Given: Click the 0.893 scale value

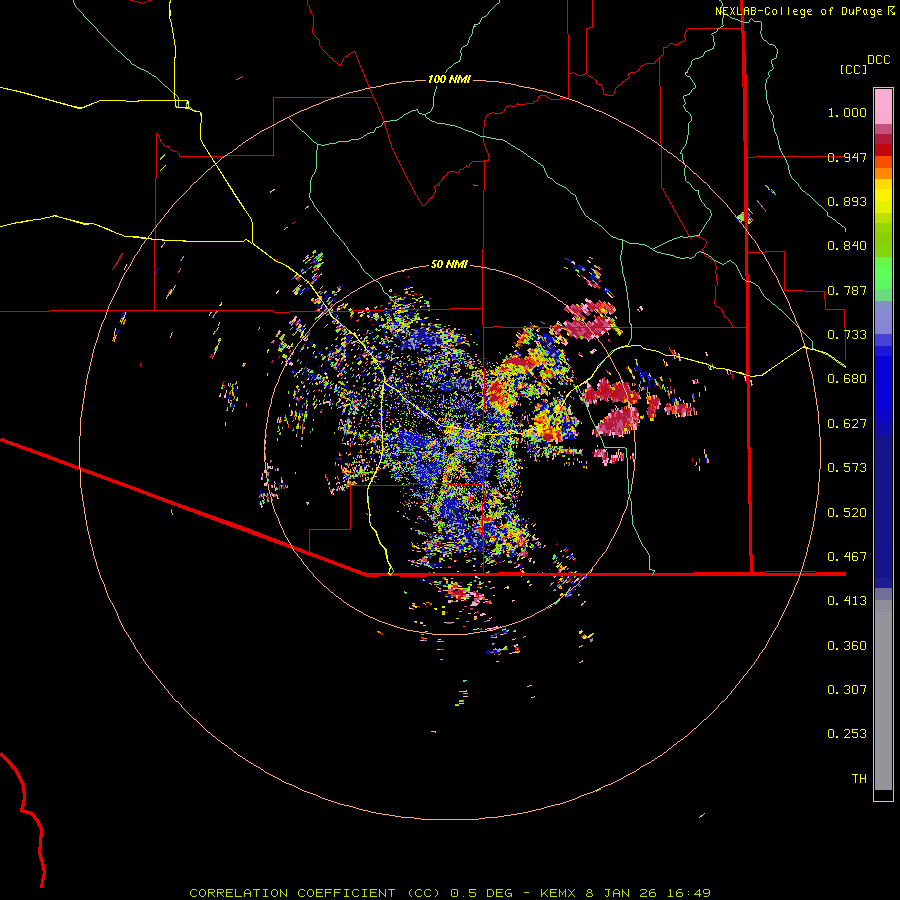Looking at the screenshot, I should pyautogui.click(x=847, y=201).
